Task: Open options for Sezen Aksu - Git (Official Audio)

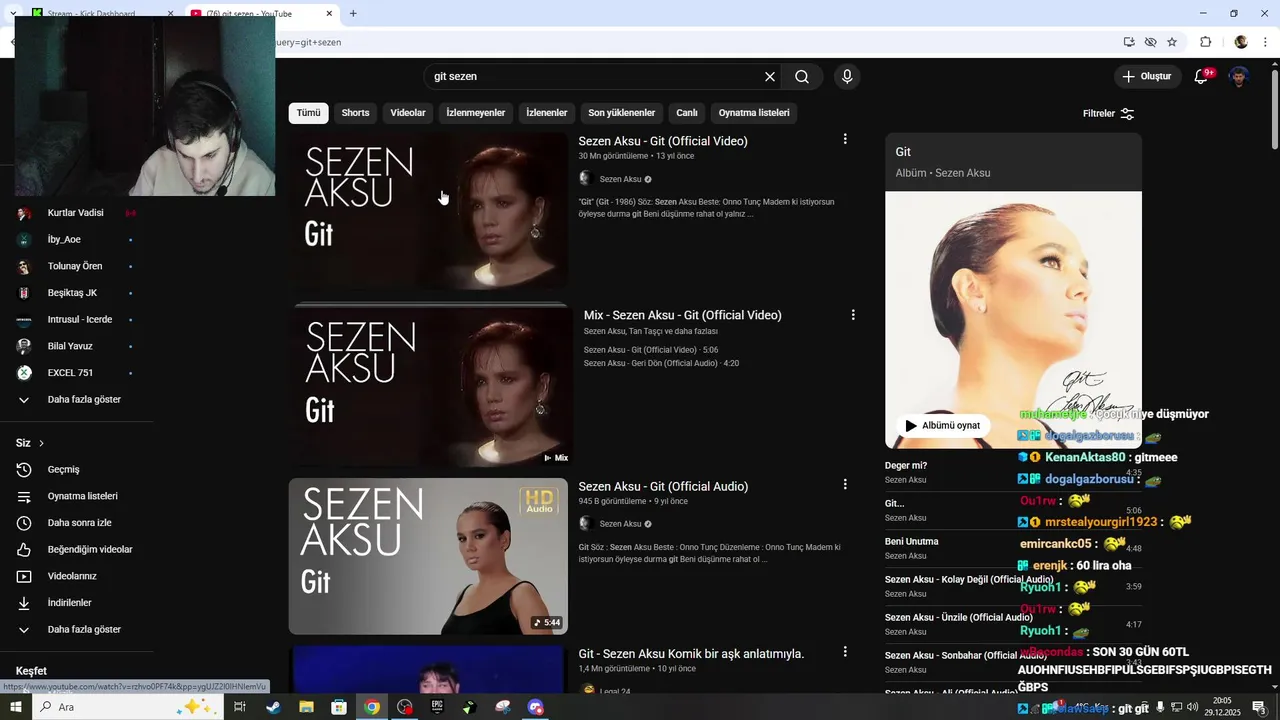Action: (x=845, y=484)
